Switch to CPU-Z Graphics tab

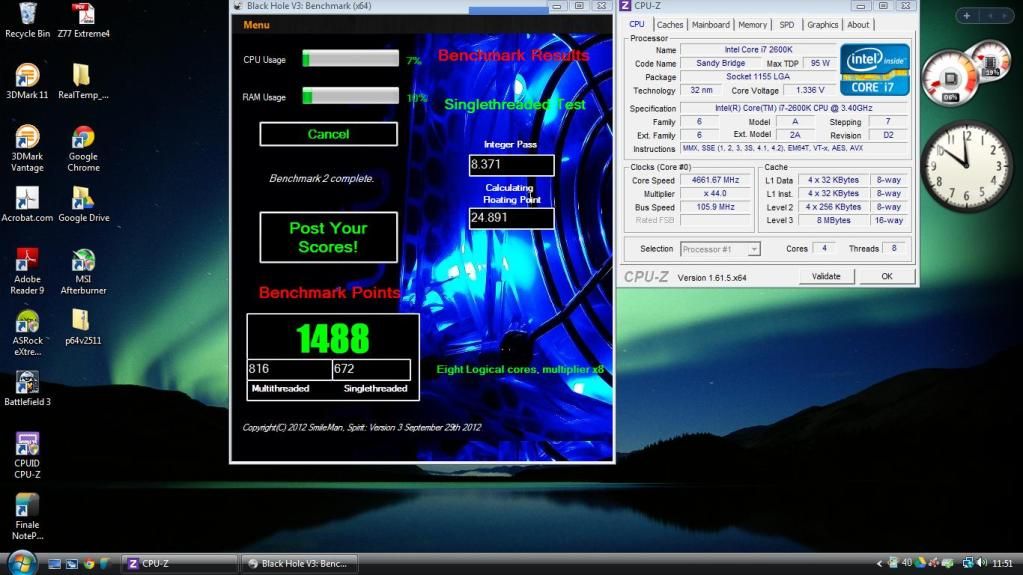click(822, 25)
